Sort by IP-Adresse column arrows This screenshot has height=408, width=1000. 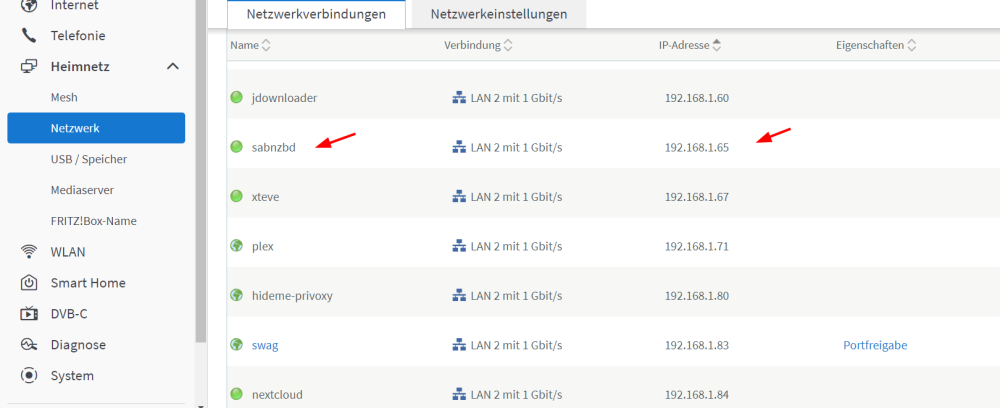tap(717, 45)
